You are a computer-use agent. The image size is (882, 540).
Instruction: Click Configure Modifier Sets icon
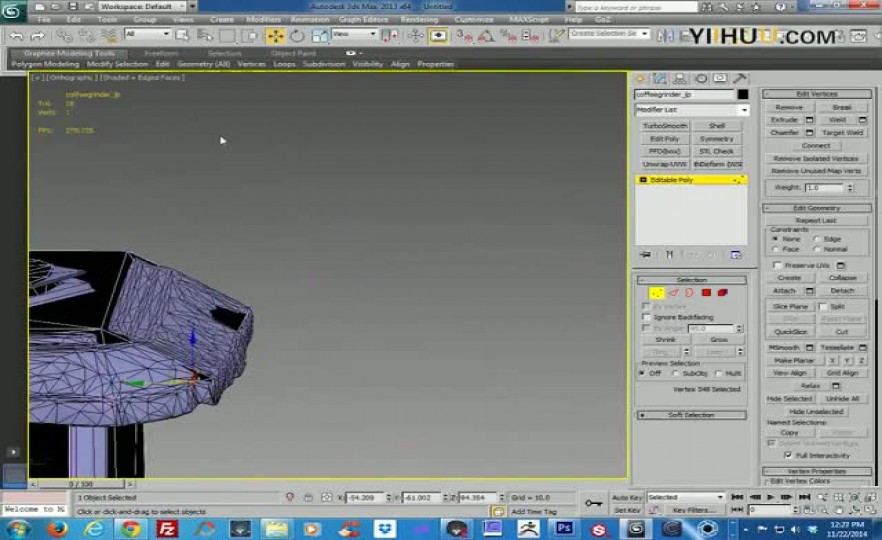pos(735,255)
